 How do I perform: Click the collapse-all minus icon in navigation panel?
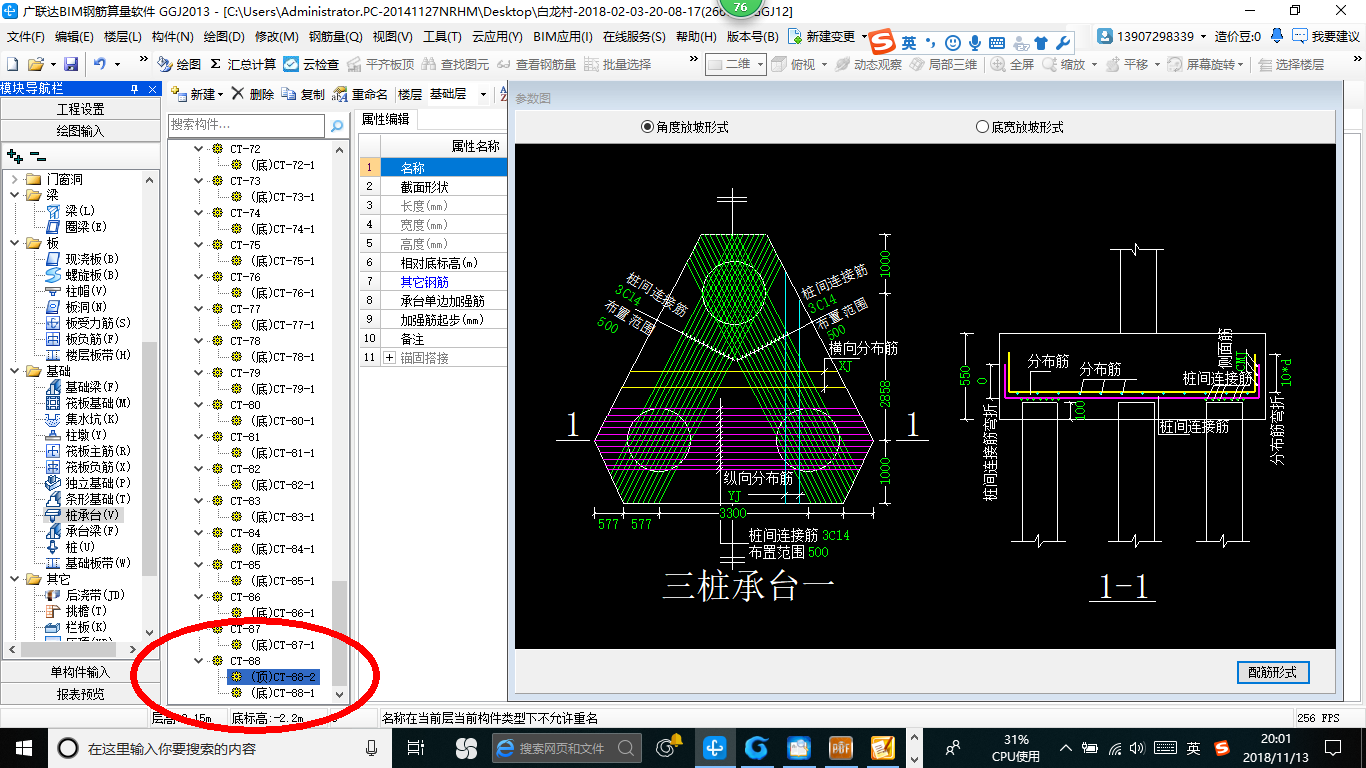37,156
